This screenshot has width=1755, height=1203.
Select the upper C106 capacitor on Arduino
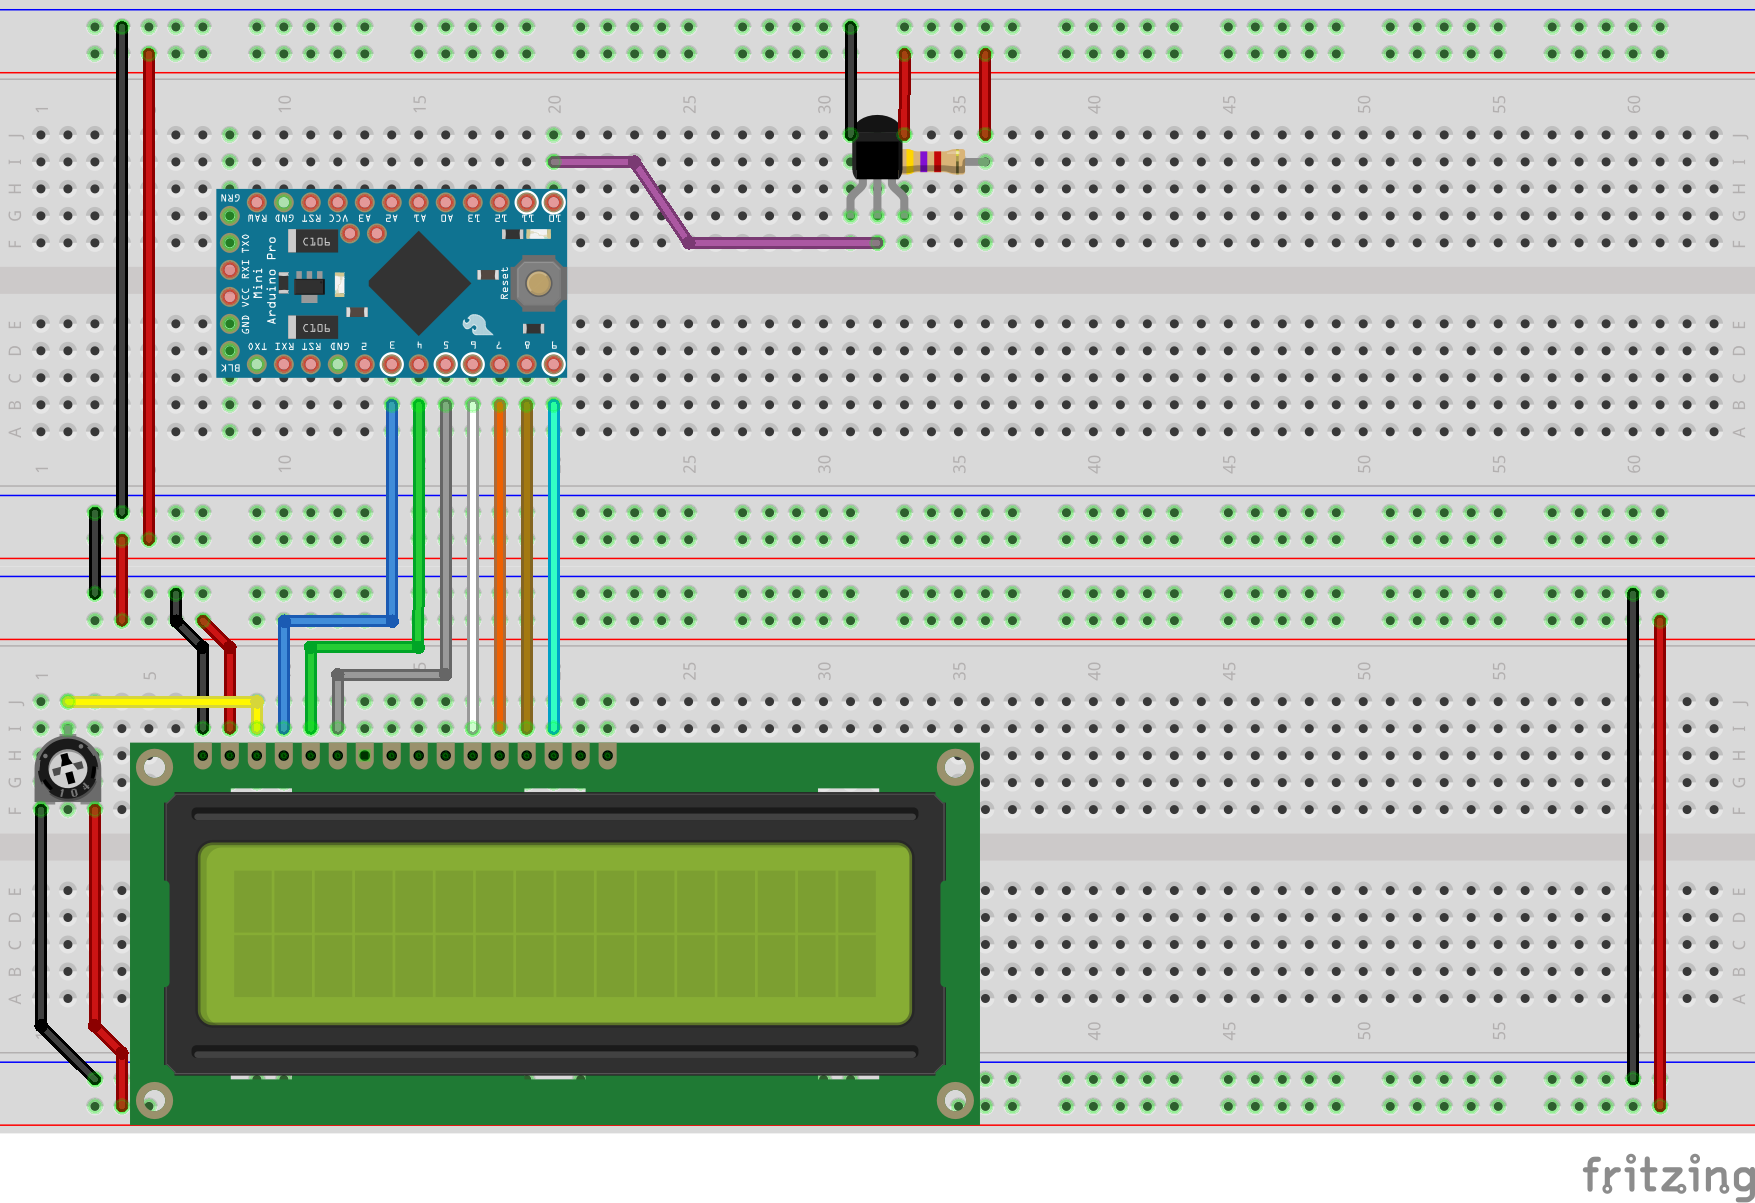pyautogui.click(x=314, y=241)
